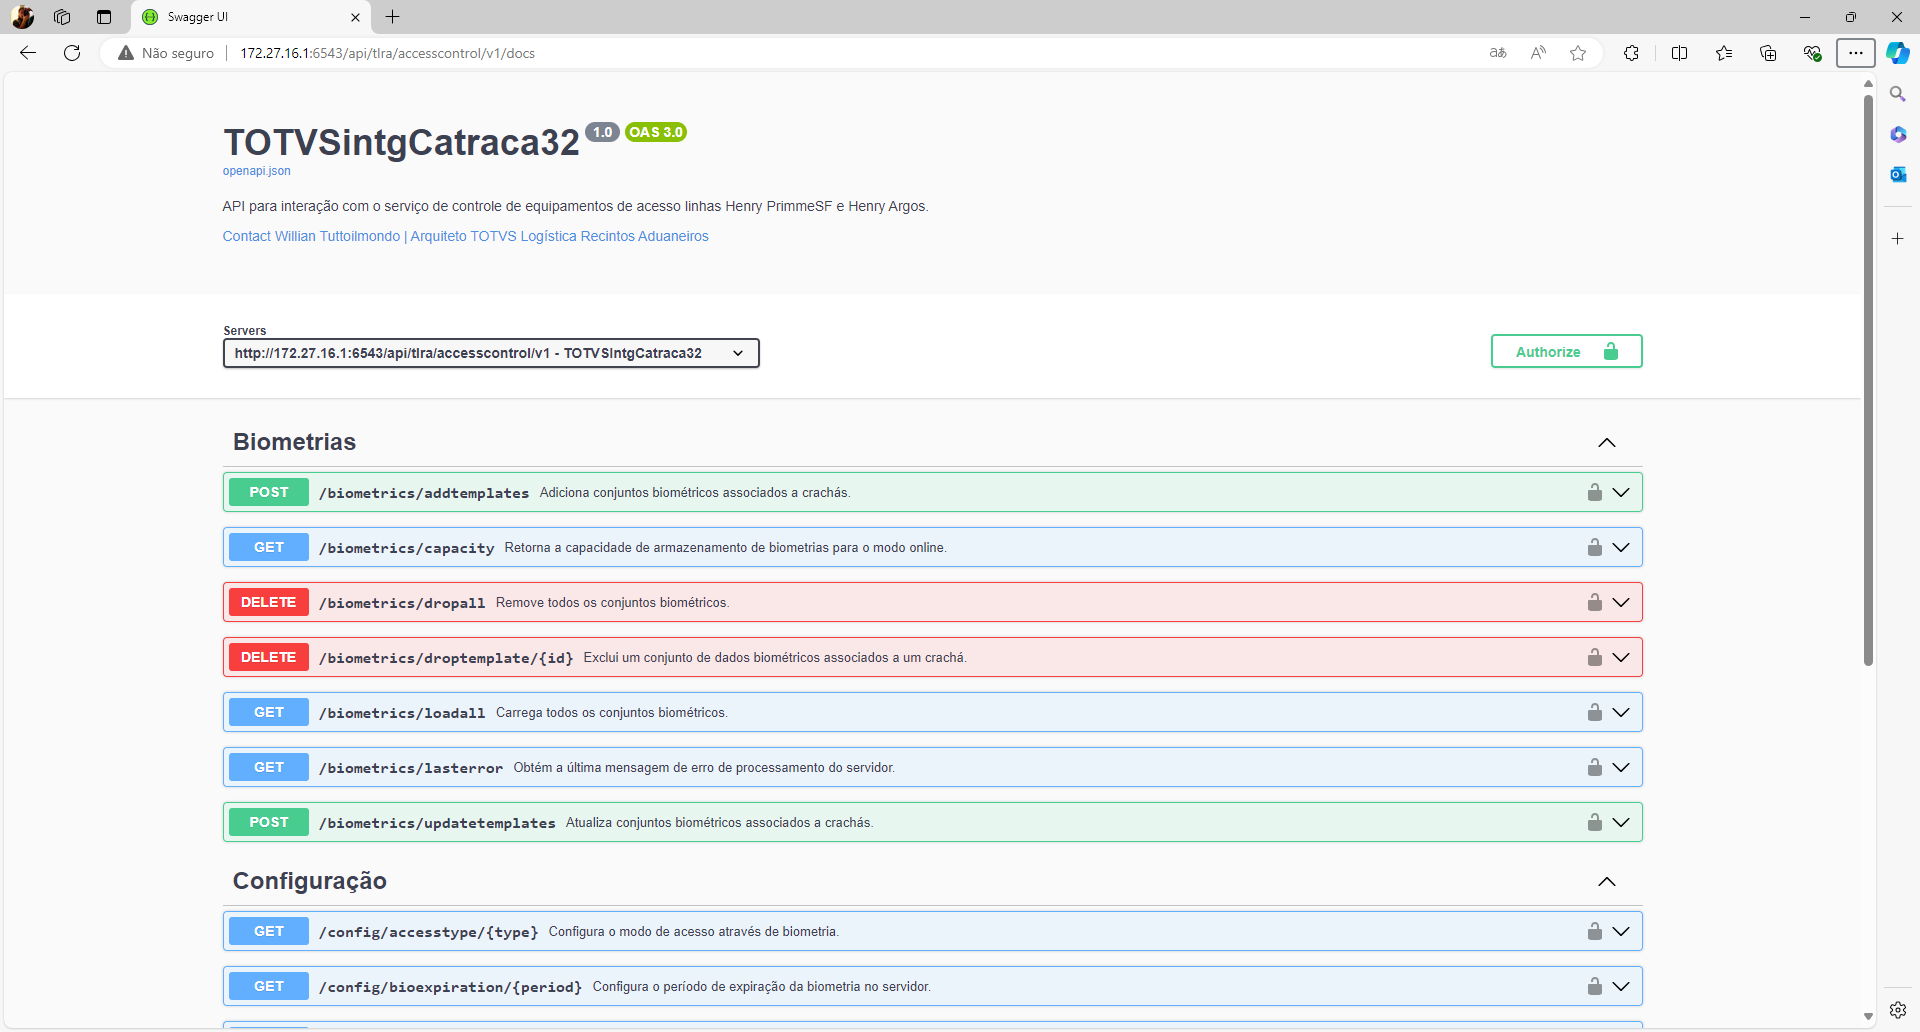Click the lock icon on /biometrics/loadall
The image size is (1920, 1032).
pyautogui.click(x=1595, y=712)
